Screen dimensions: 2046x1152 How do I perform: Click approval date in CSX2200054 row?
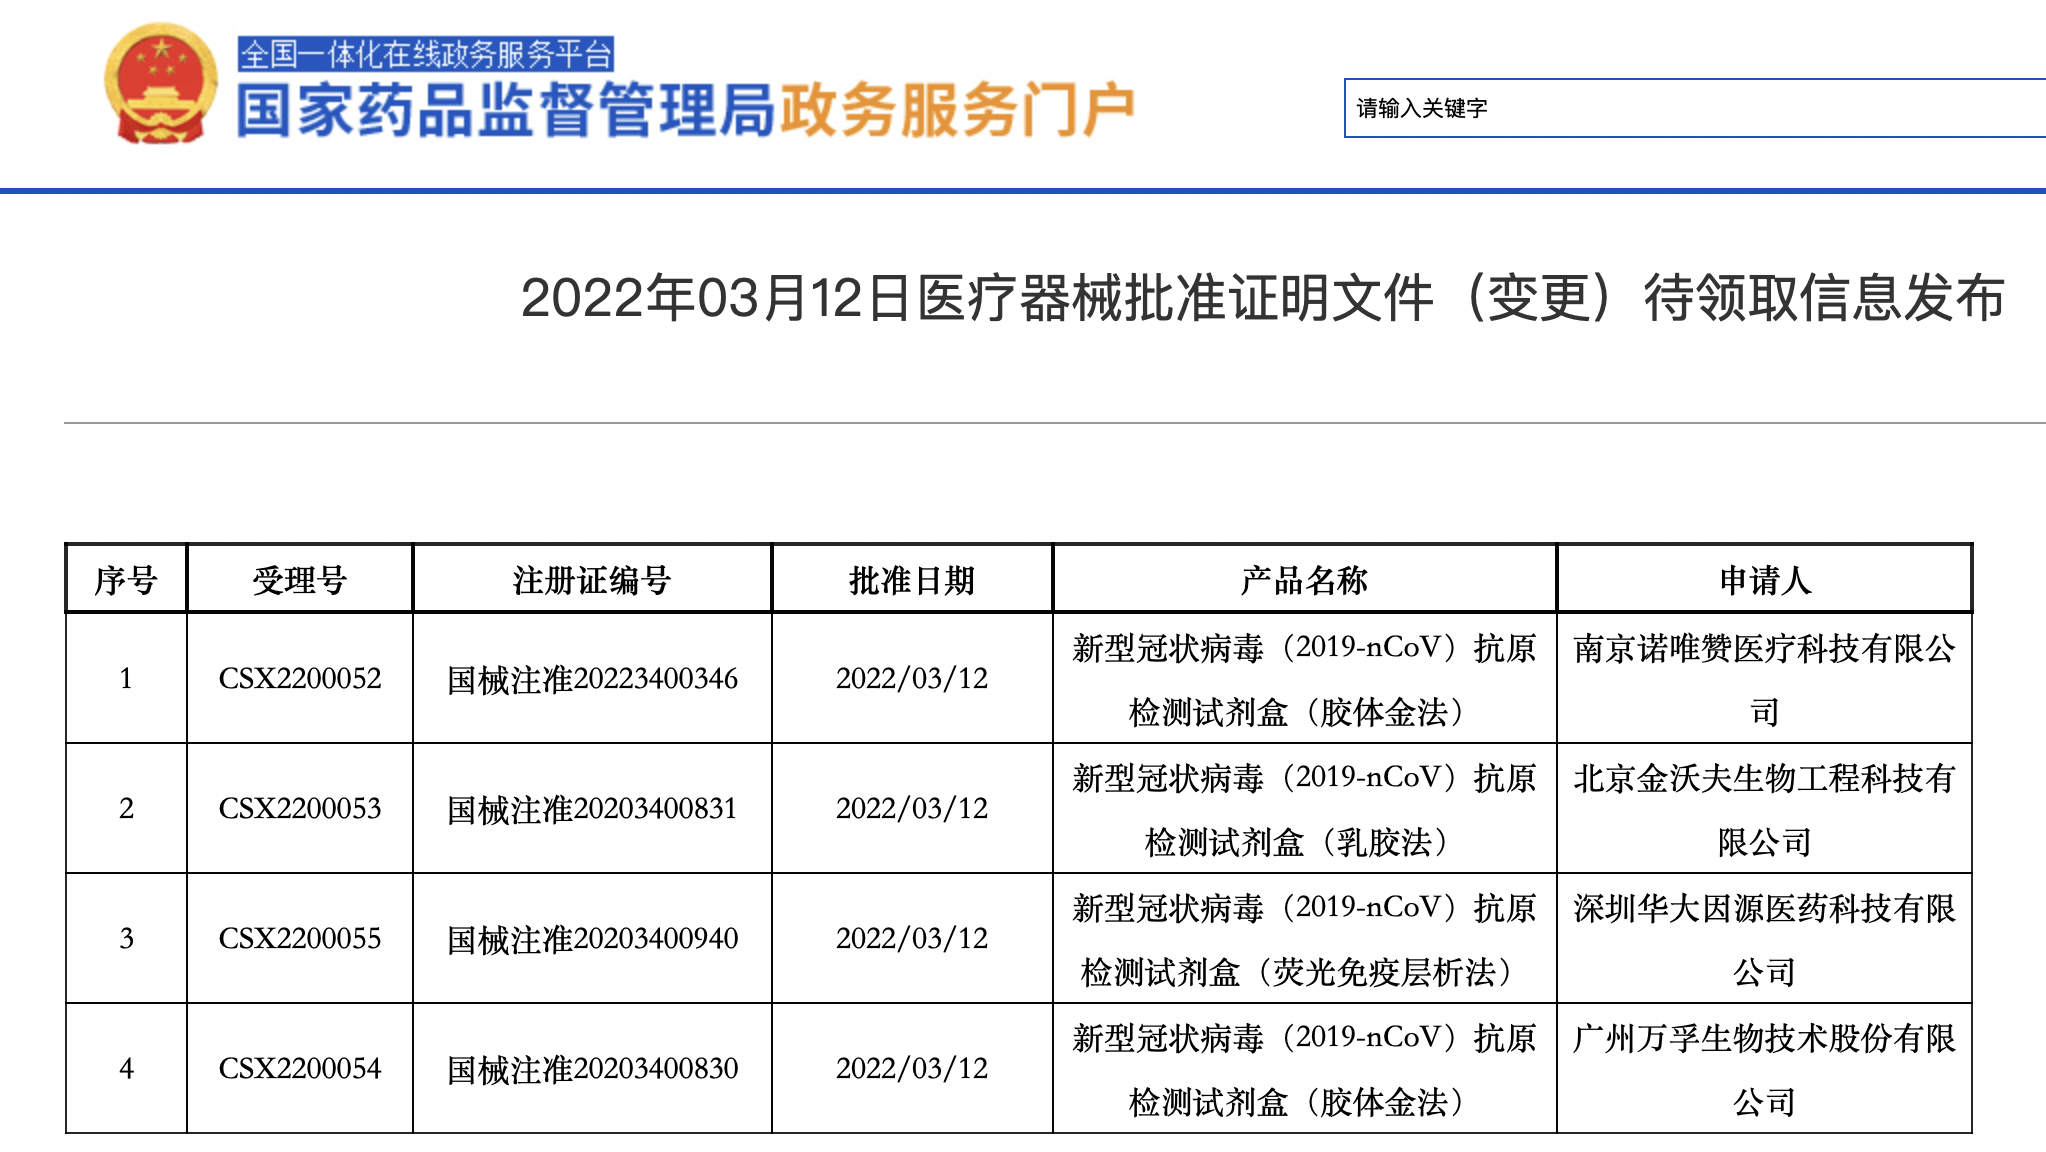pyautogui.click(x=912, y=1068)
